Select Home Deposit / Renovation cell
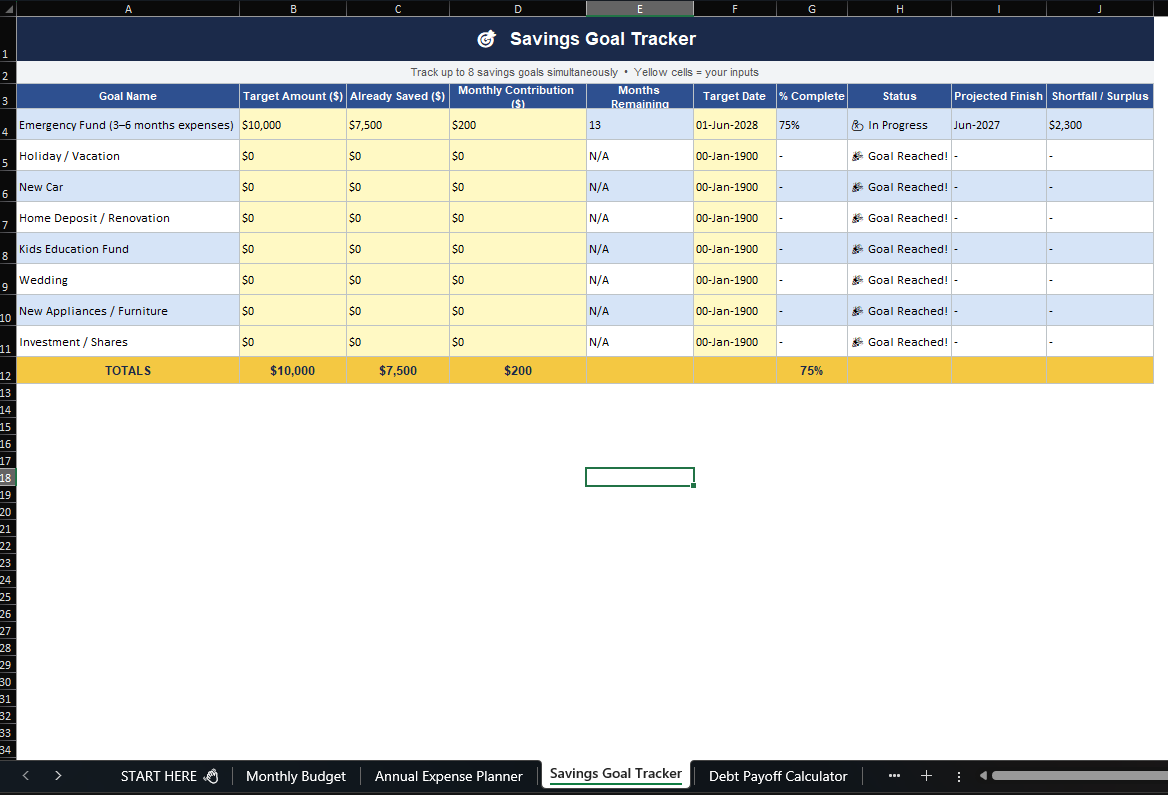Viewport: 1168px width, 795px height. coord(128,218)
